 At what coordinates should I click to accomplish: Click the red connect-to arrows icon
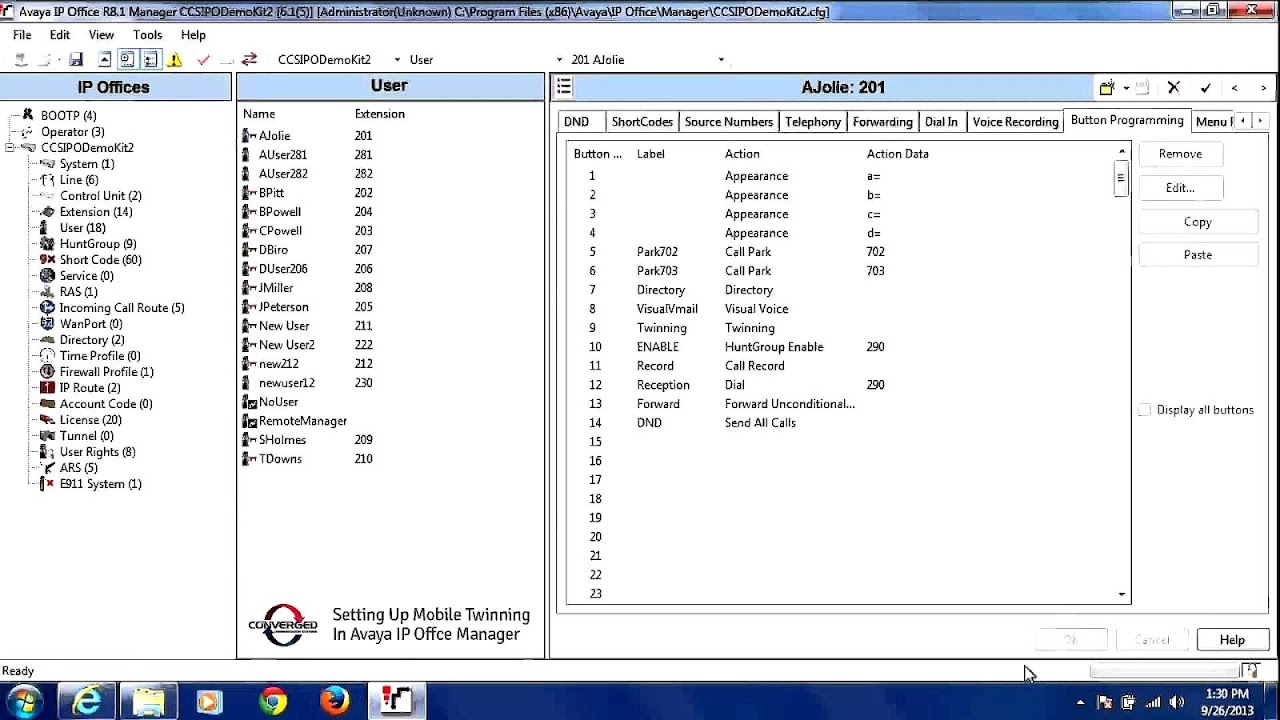click(249, 60)
